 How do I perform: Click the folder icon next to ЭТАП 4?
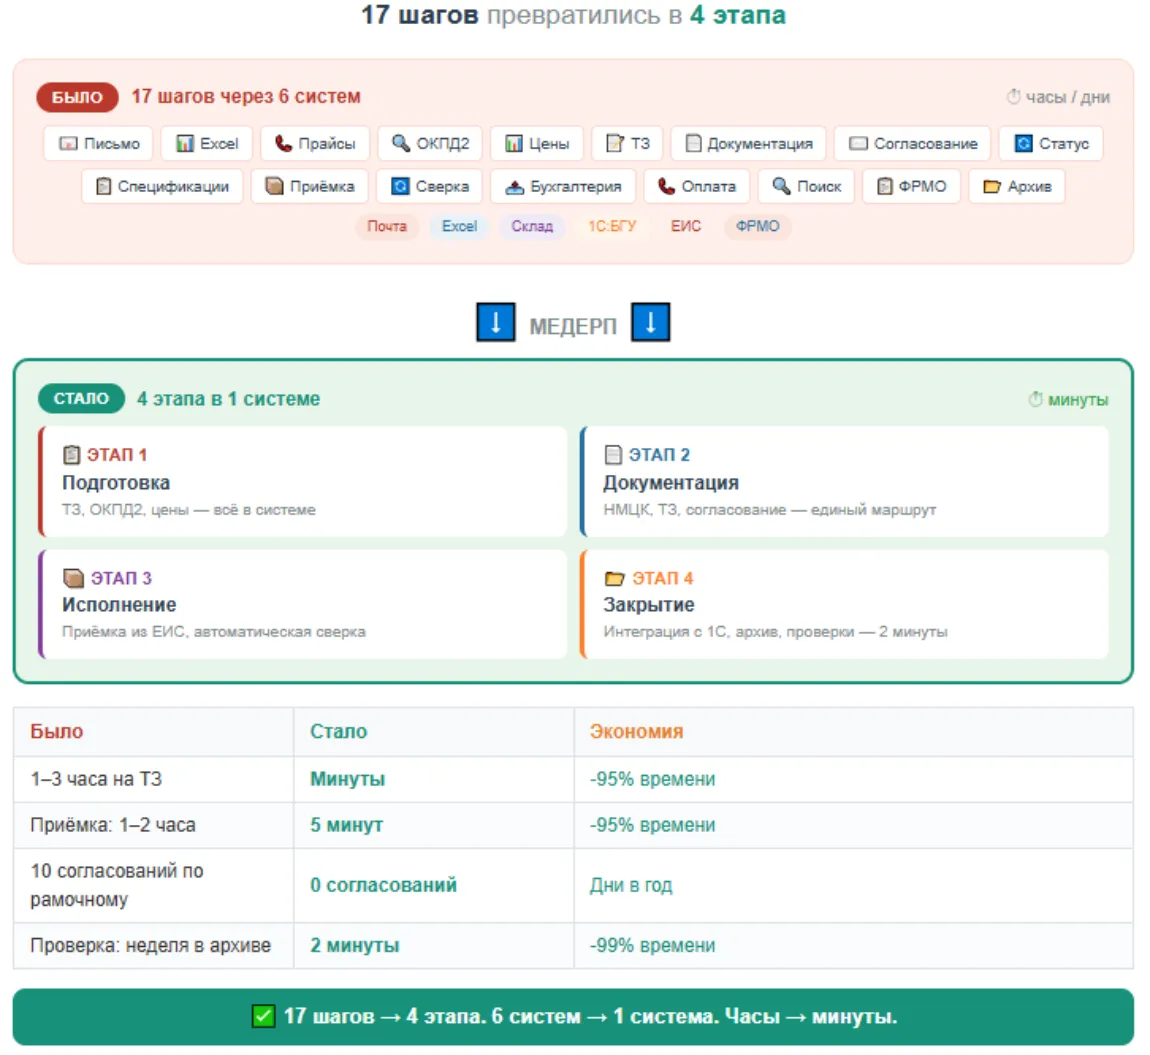pyautogui.click(x=615, y=578)
